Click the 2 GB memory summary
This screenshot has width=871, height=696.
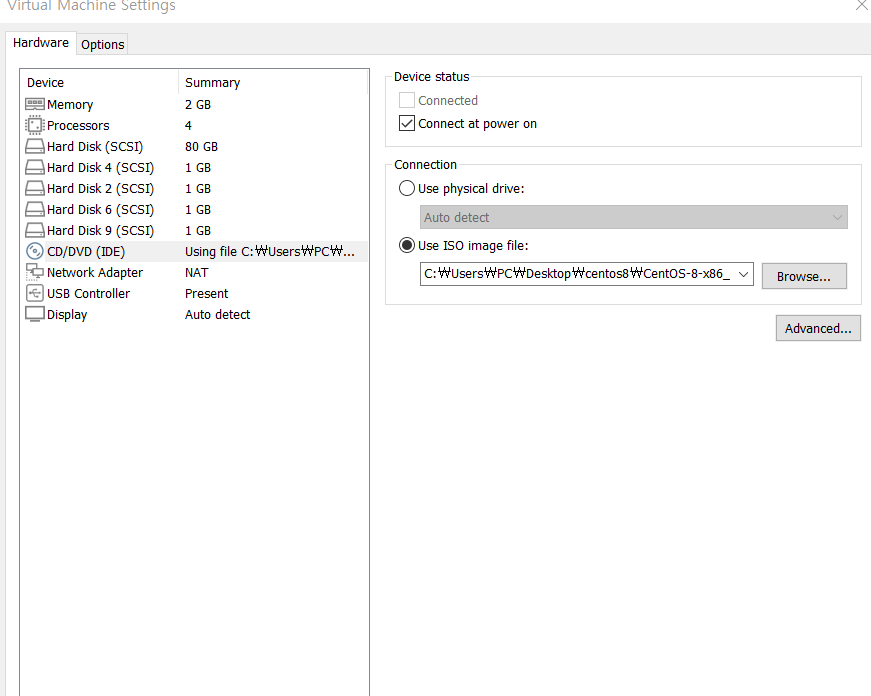tap(198, 104)
